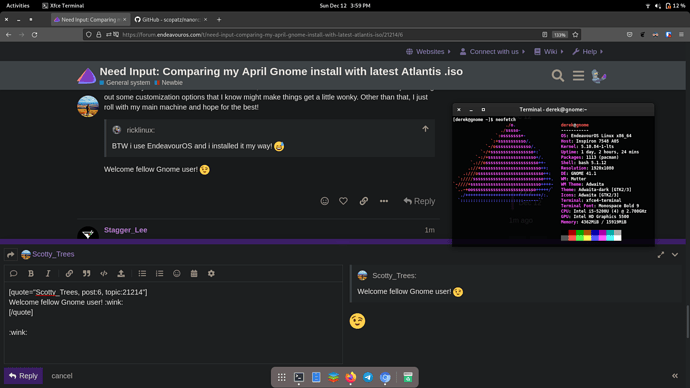Reload the current page
The width and height of the screenshot is (690, 388).
tap(34, 34)
